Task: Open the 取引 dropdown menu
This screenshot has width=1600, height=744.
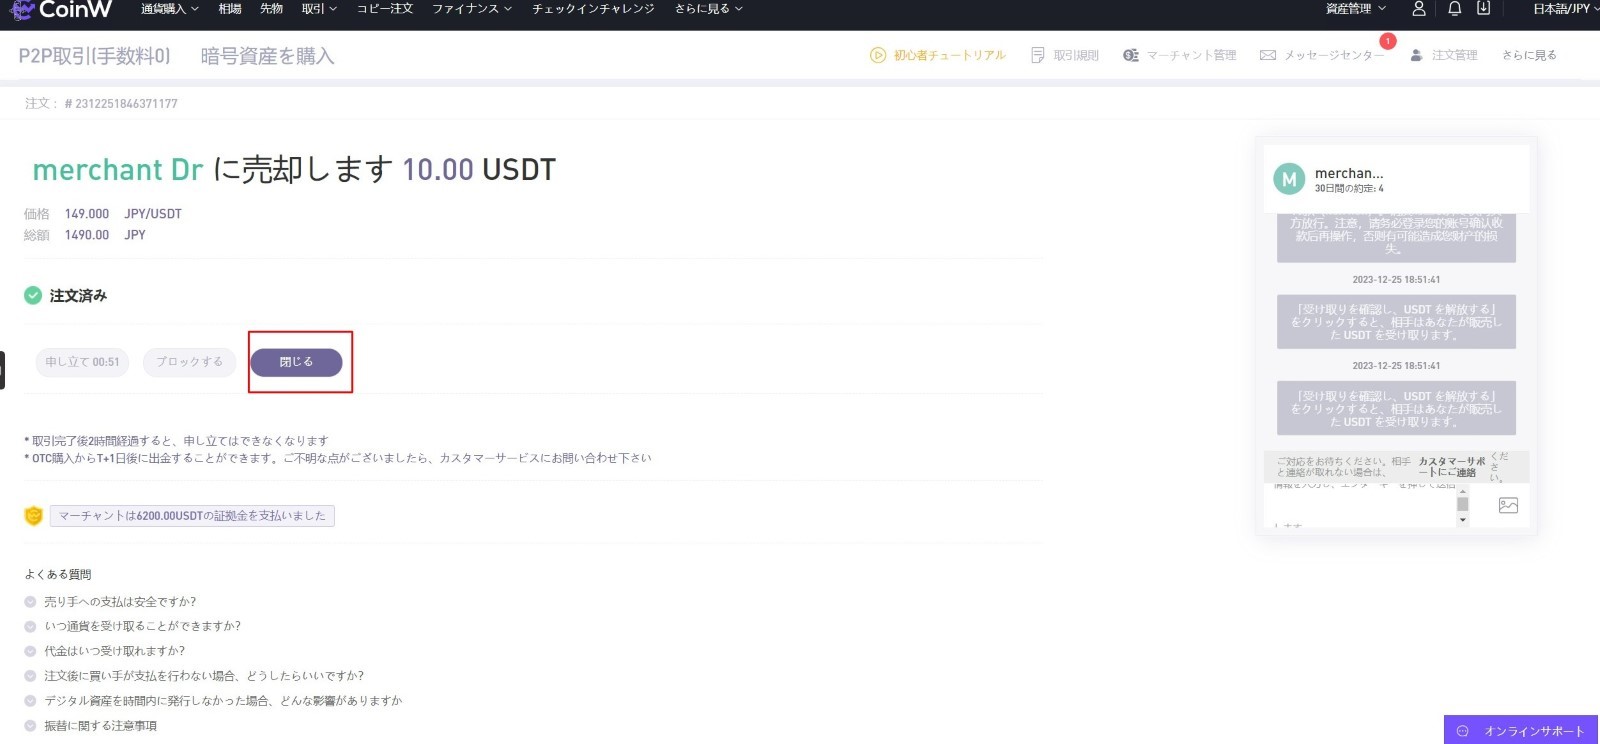Action: tap(319, 9)
